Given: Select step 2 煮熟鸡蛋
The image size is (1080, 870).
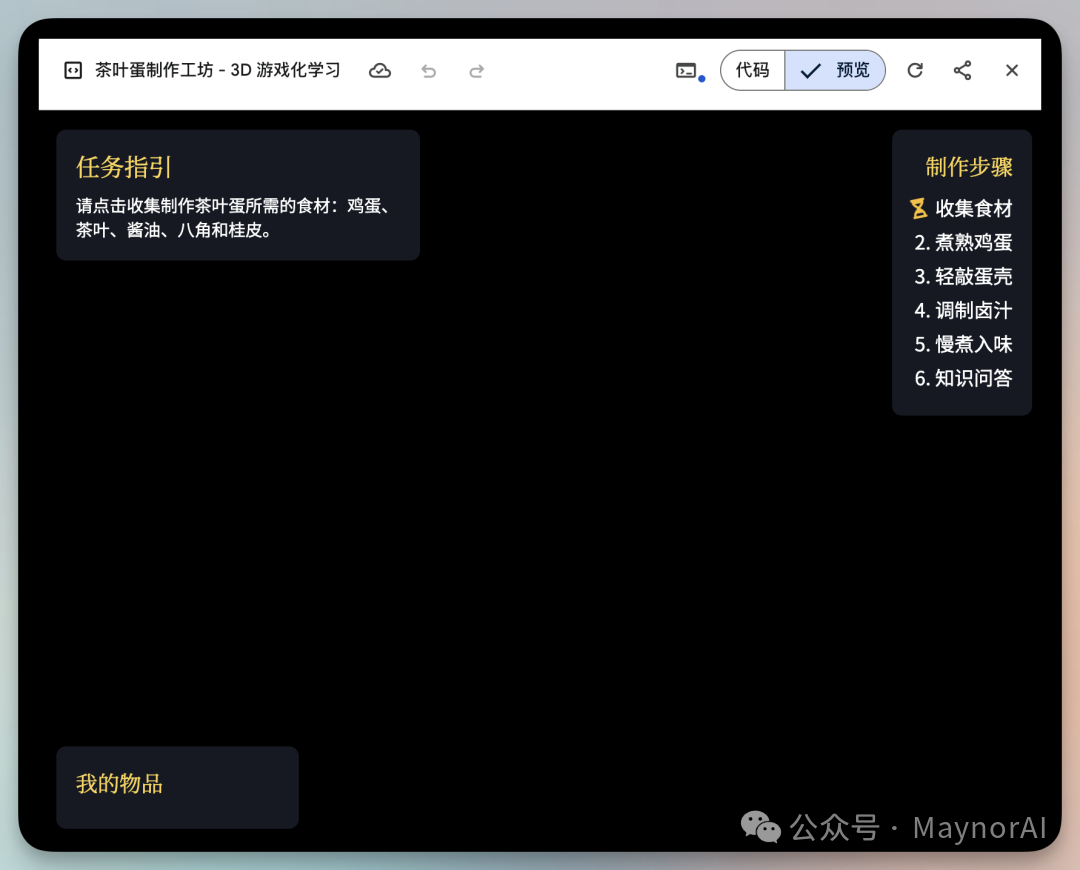Looking at the screenshot, I should pyautogui.click(x=965, y=242).
